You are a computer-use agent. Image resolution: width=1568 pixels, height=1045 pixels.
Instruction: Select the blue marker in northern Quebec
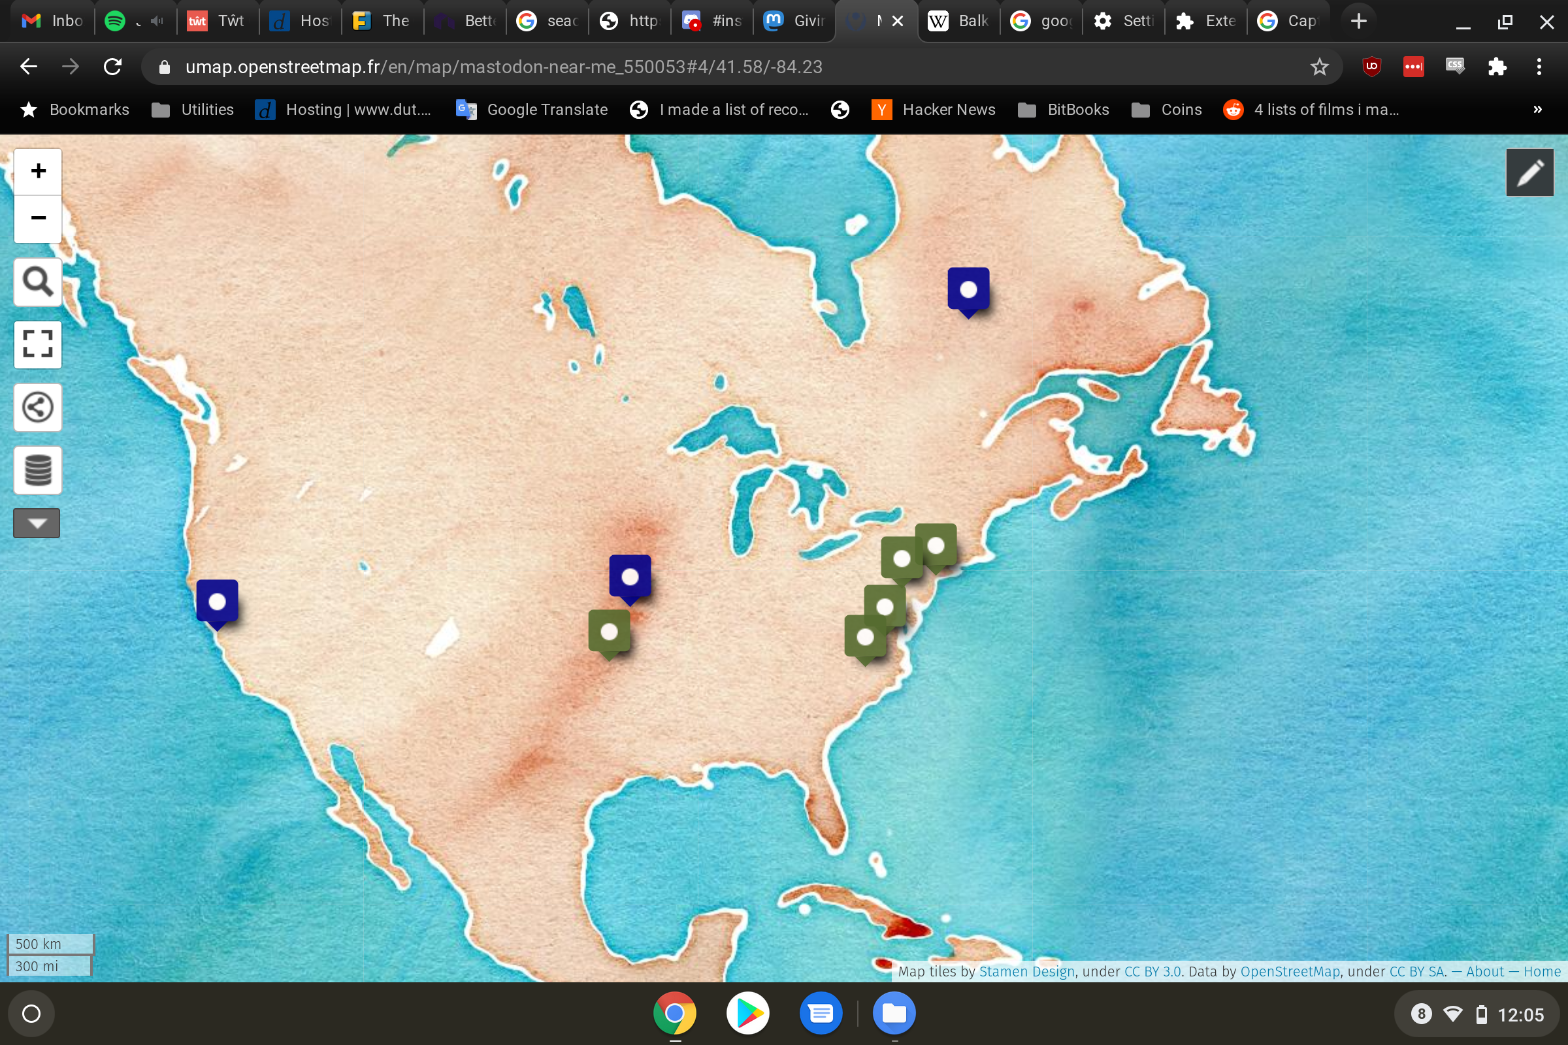point(968,291)
